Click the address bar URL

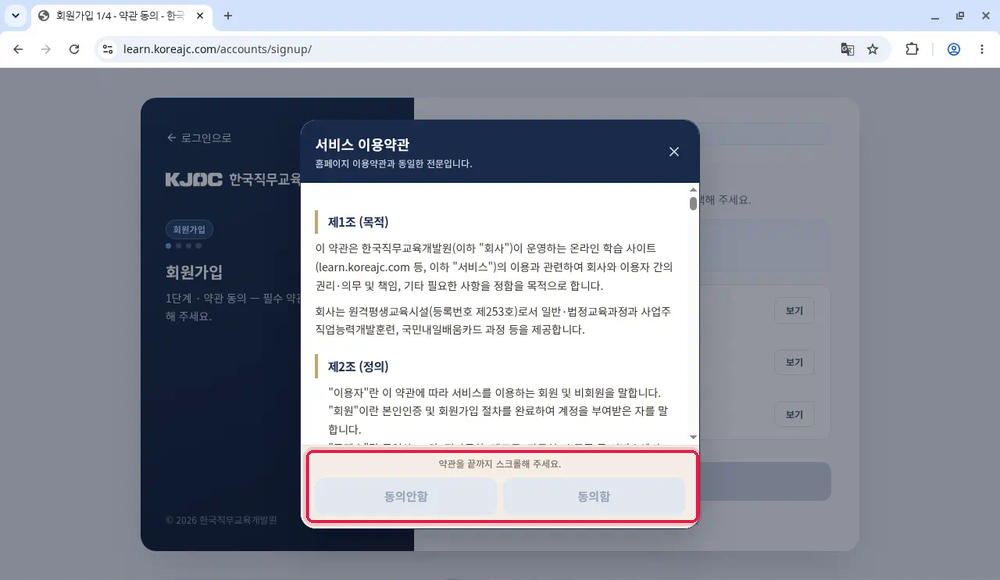point(217,49)
